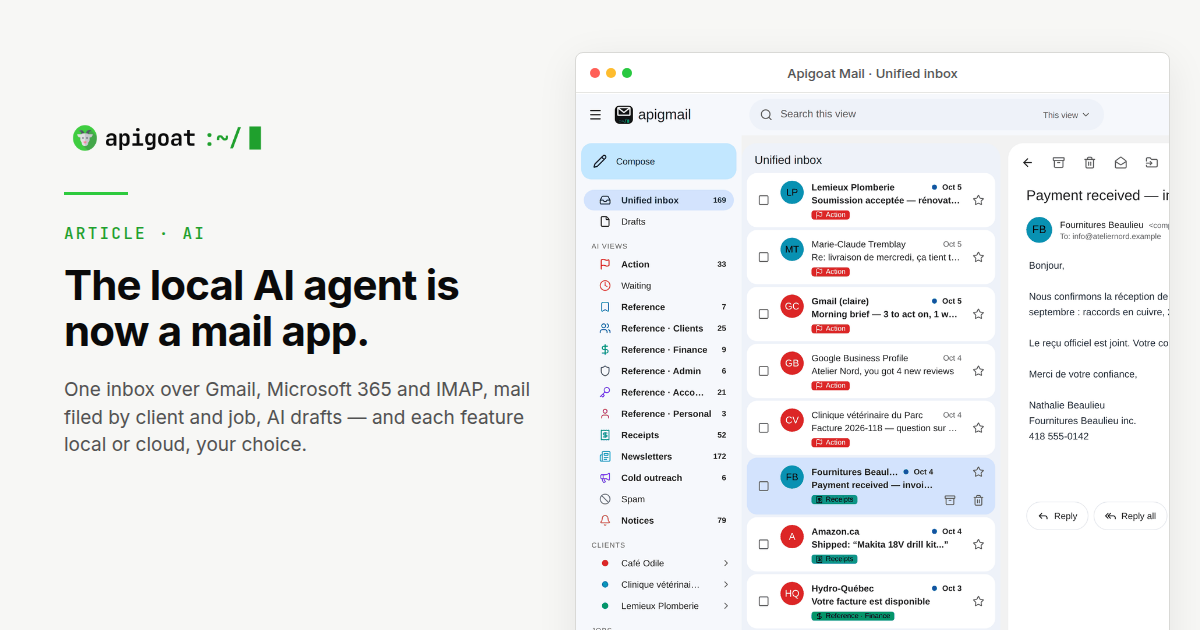The image size is (1200, 630).
Task: Click the apigoat goat logo on the left
Action: [x=85, y=138]
